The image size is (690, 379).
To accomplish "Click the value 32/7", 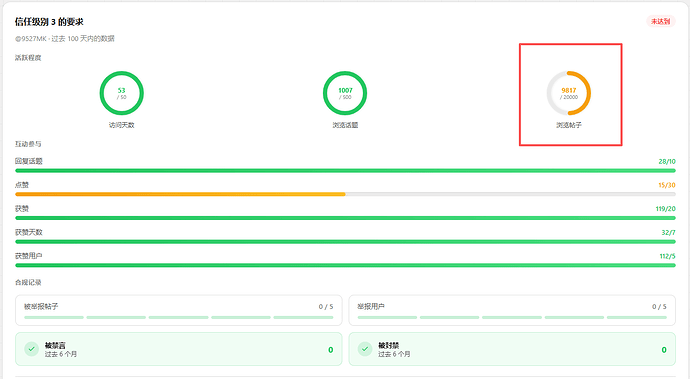I will 668,232.
